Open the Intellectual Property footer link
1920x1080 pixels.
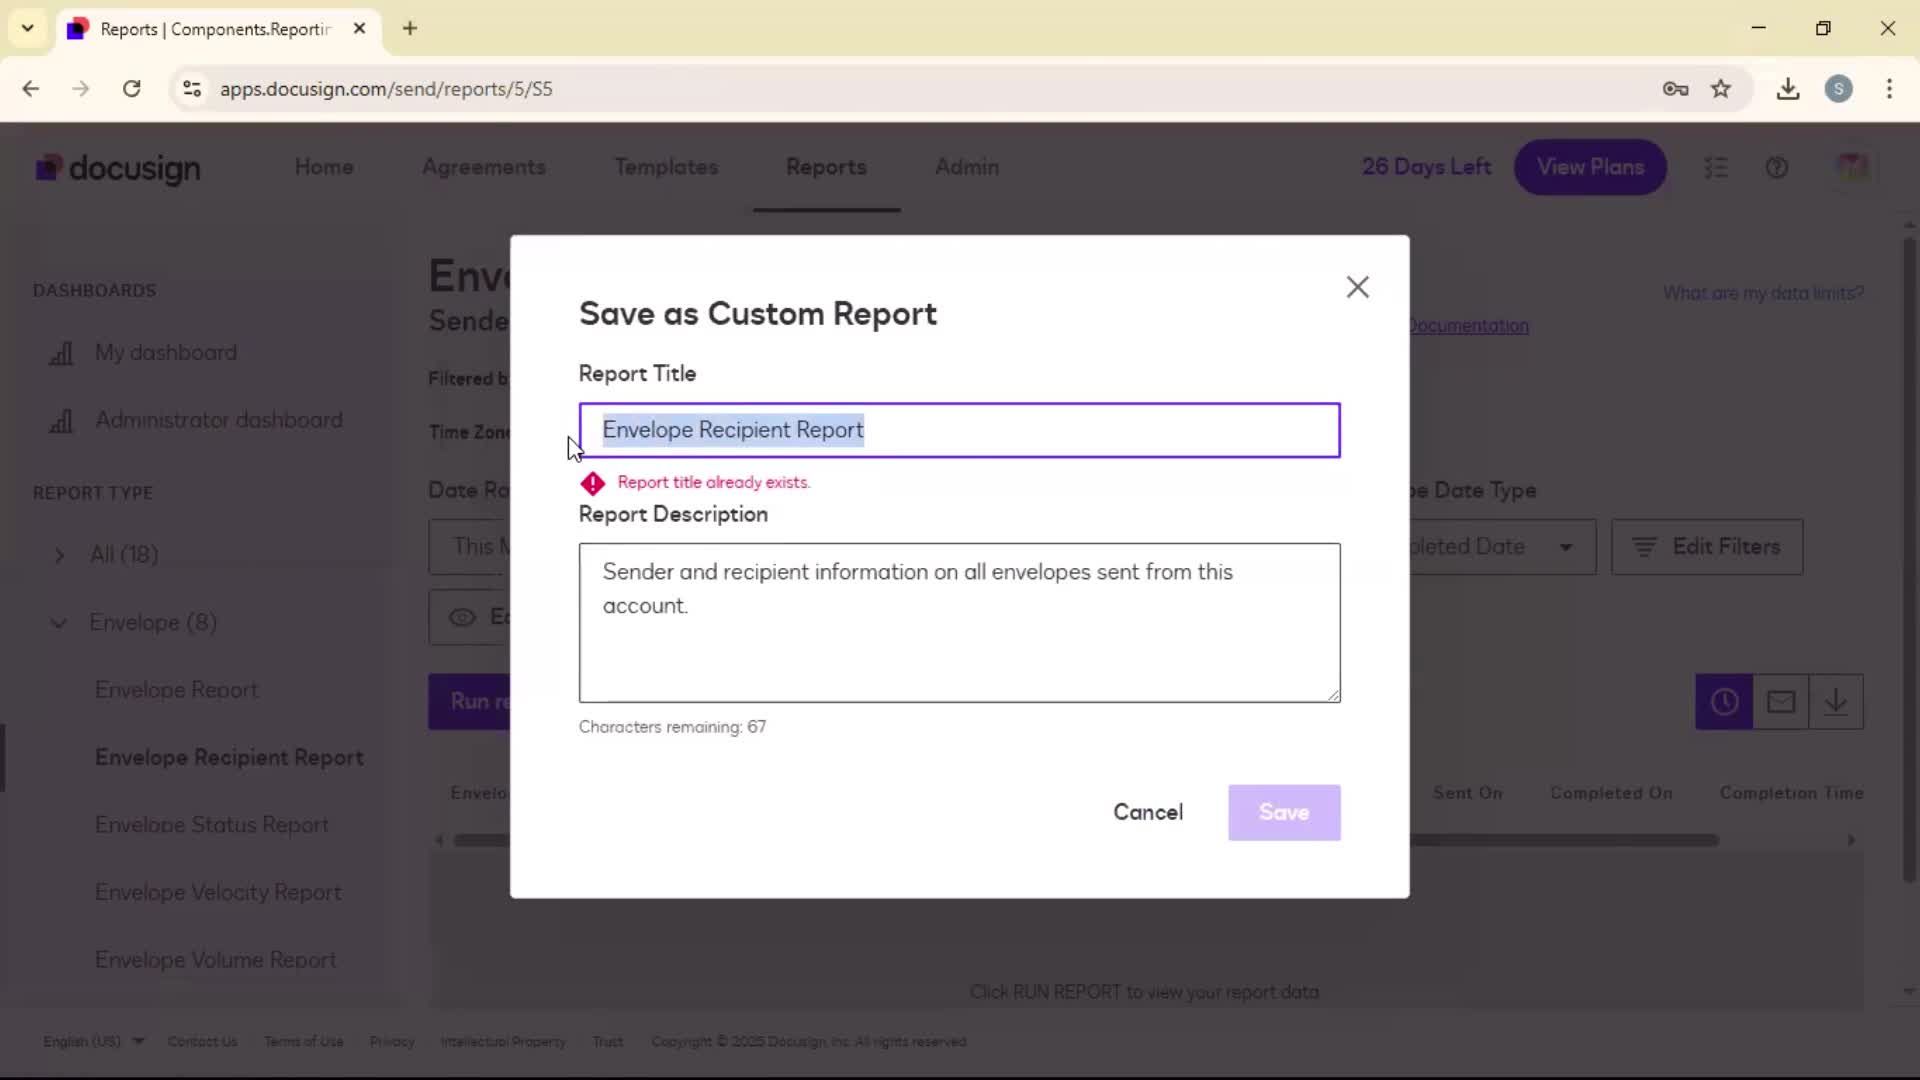[503, 1041]
